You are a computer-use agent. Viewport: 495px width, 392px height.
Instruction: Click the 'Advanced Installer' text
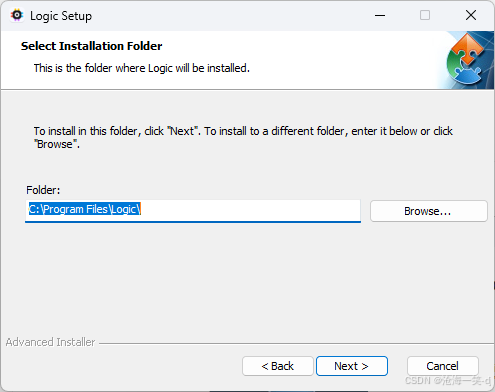coord(50,342)
